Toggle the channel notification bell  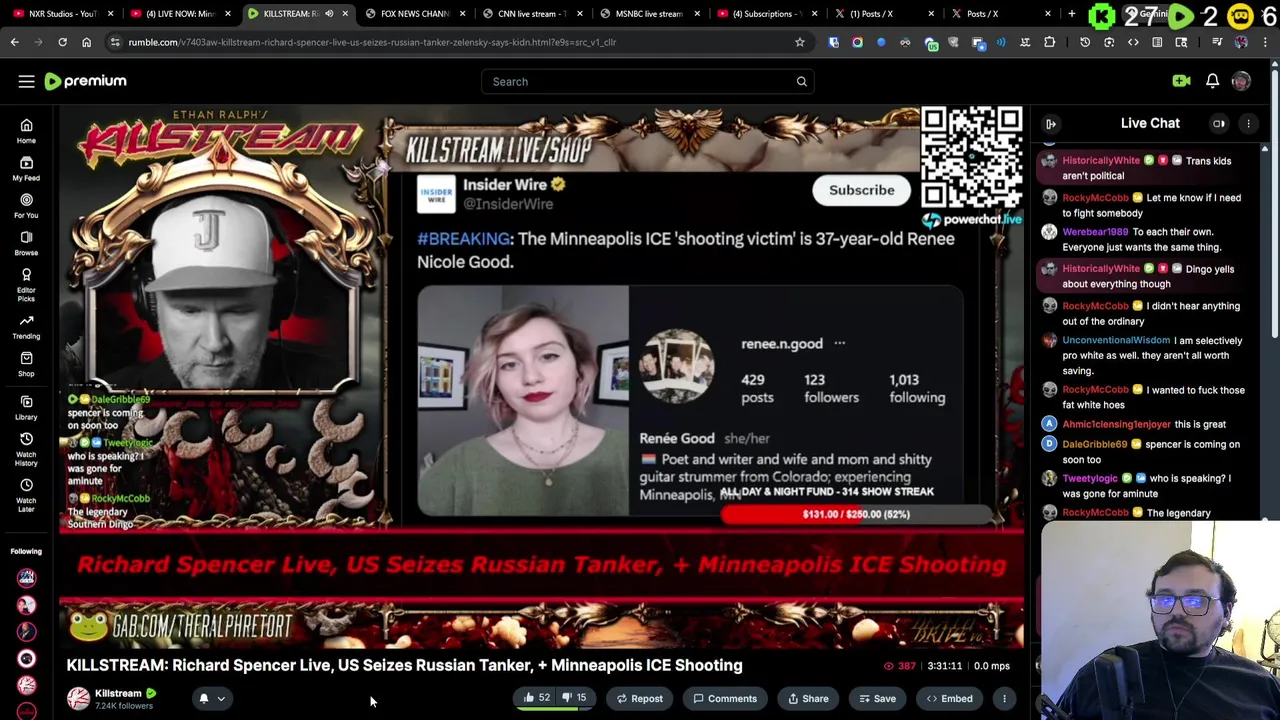[x=203, y=698]
